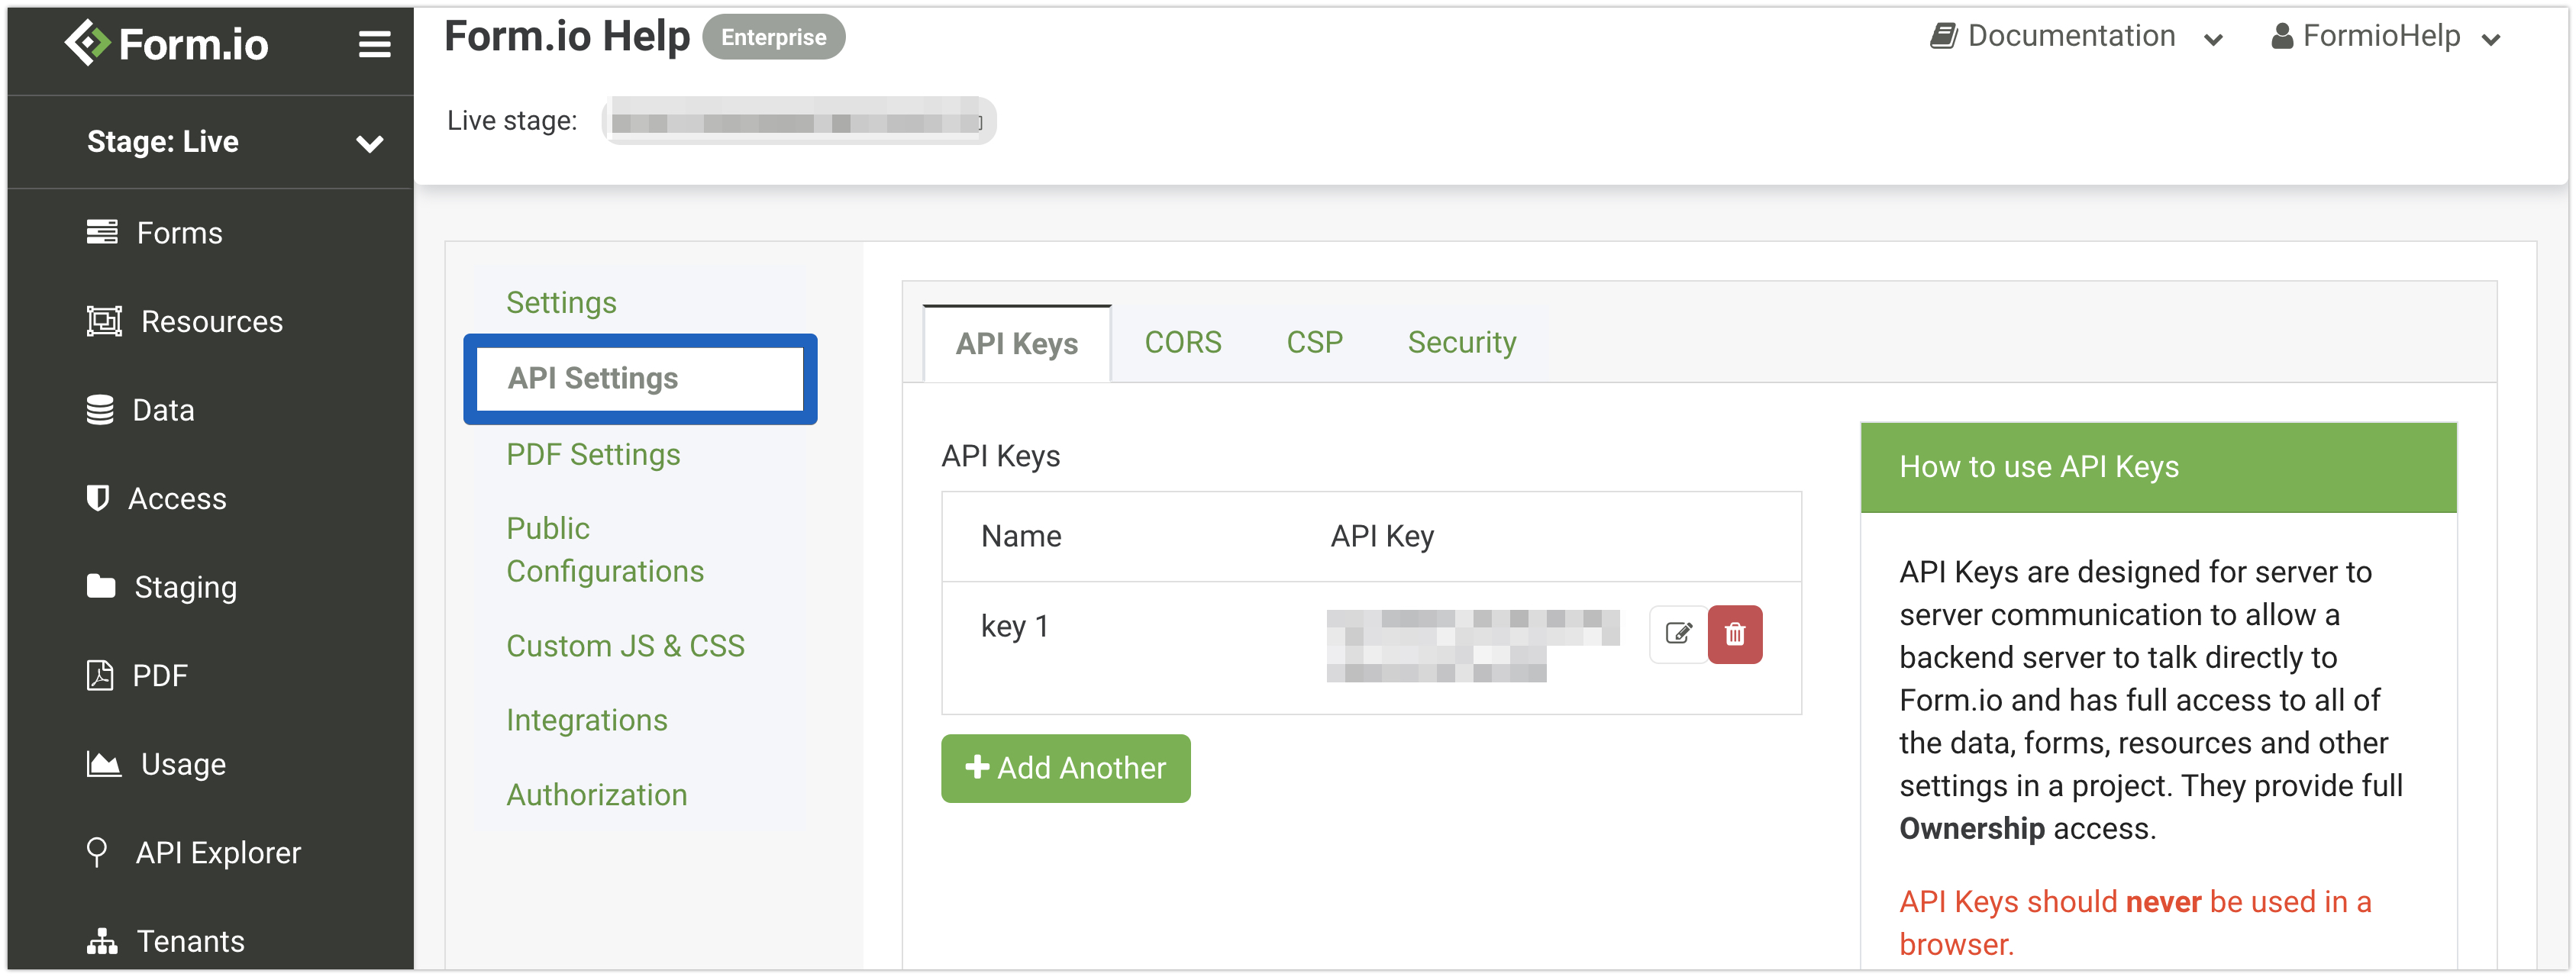The width and height of the screenshot is (2576, 977).
Task: Click the hamburger menu icon
Action: click(x=374, y=44)
